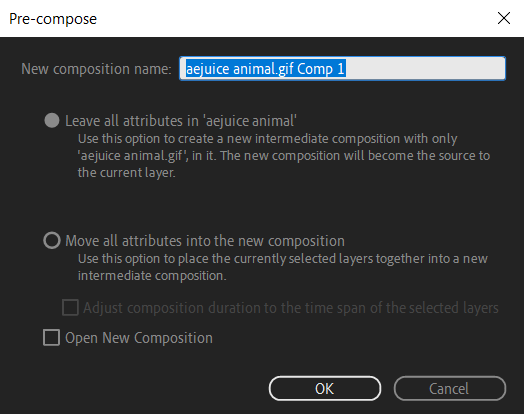Viewport: 524px width, 414px height.
Task: Click the 'Open New Composition' label text
Action: tap(139, 338)
